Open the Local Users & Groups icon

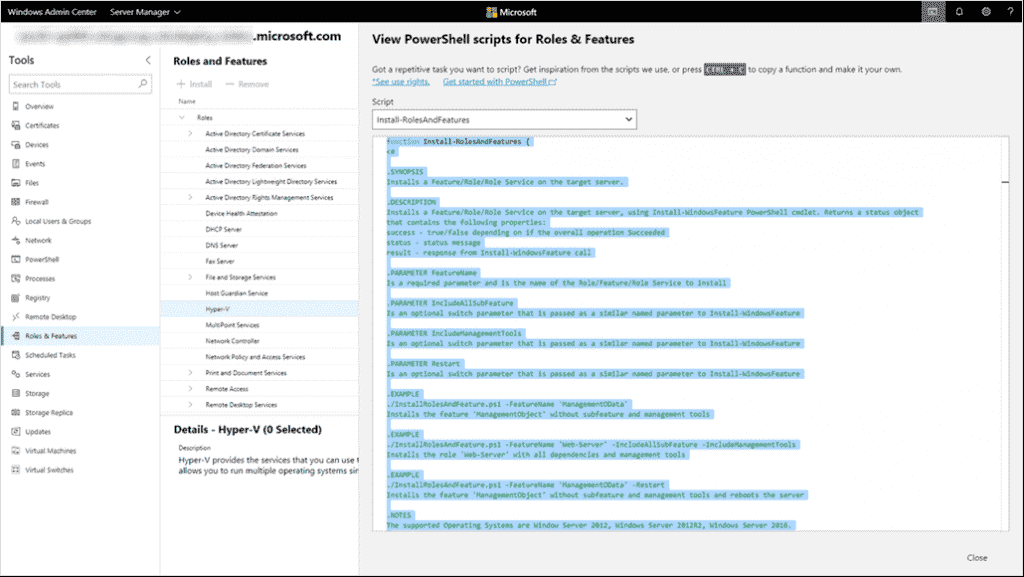[x=16, y=221]
